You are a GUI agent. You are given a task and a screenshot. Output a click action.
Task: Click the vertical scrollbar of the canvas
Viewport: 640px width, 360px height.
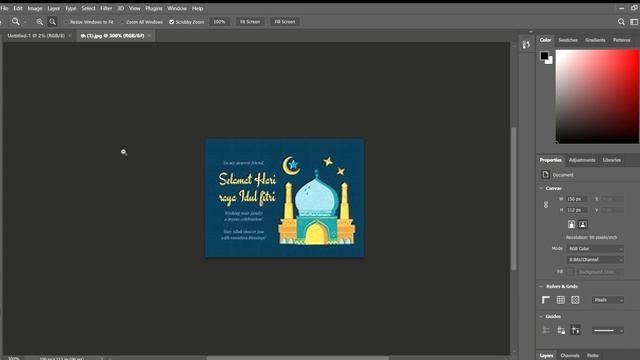[513, 199]
